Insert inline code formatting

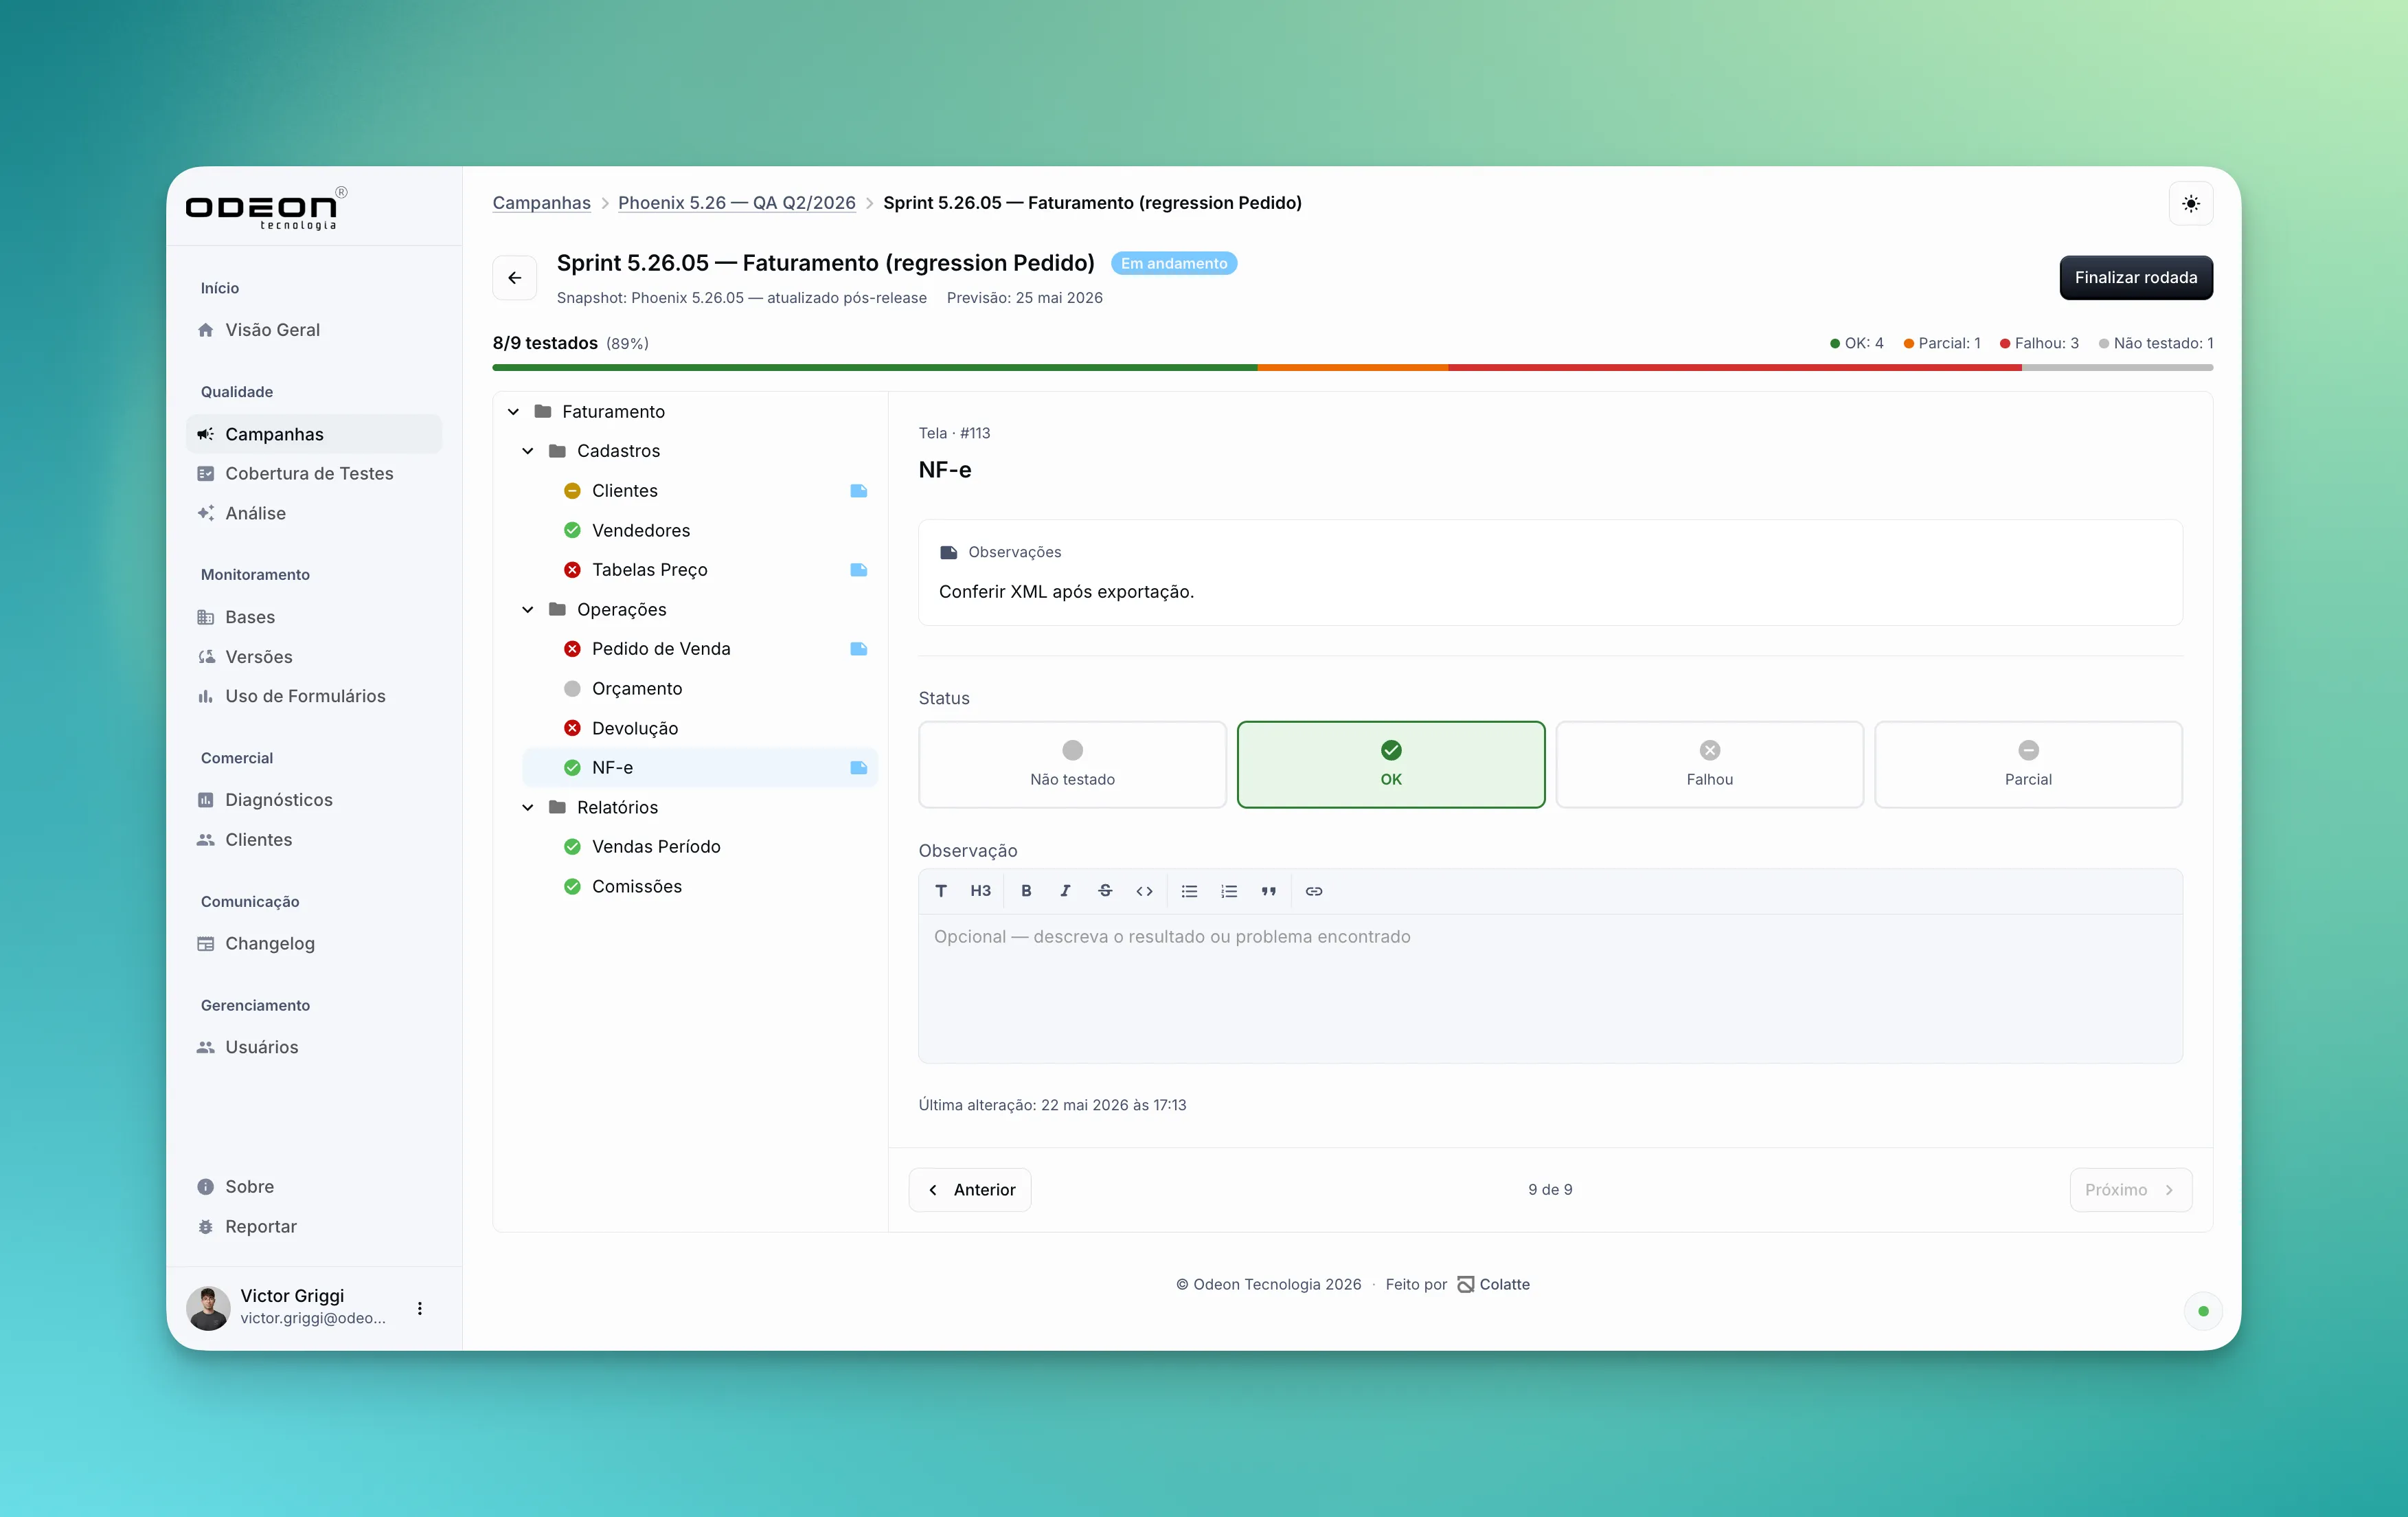(x=1144, y=891)
